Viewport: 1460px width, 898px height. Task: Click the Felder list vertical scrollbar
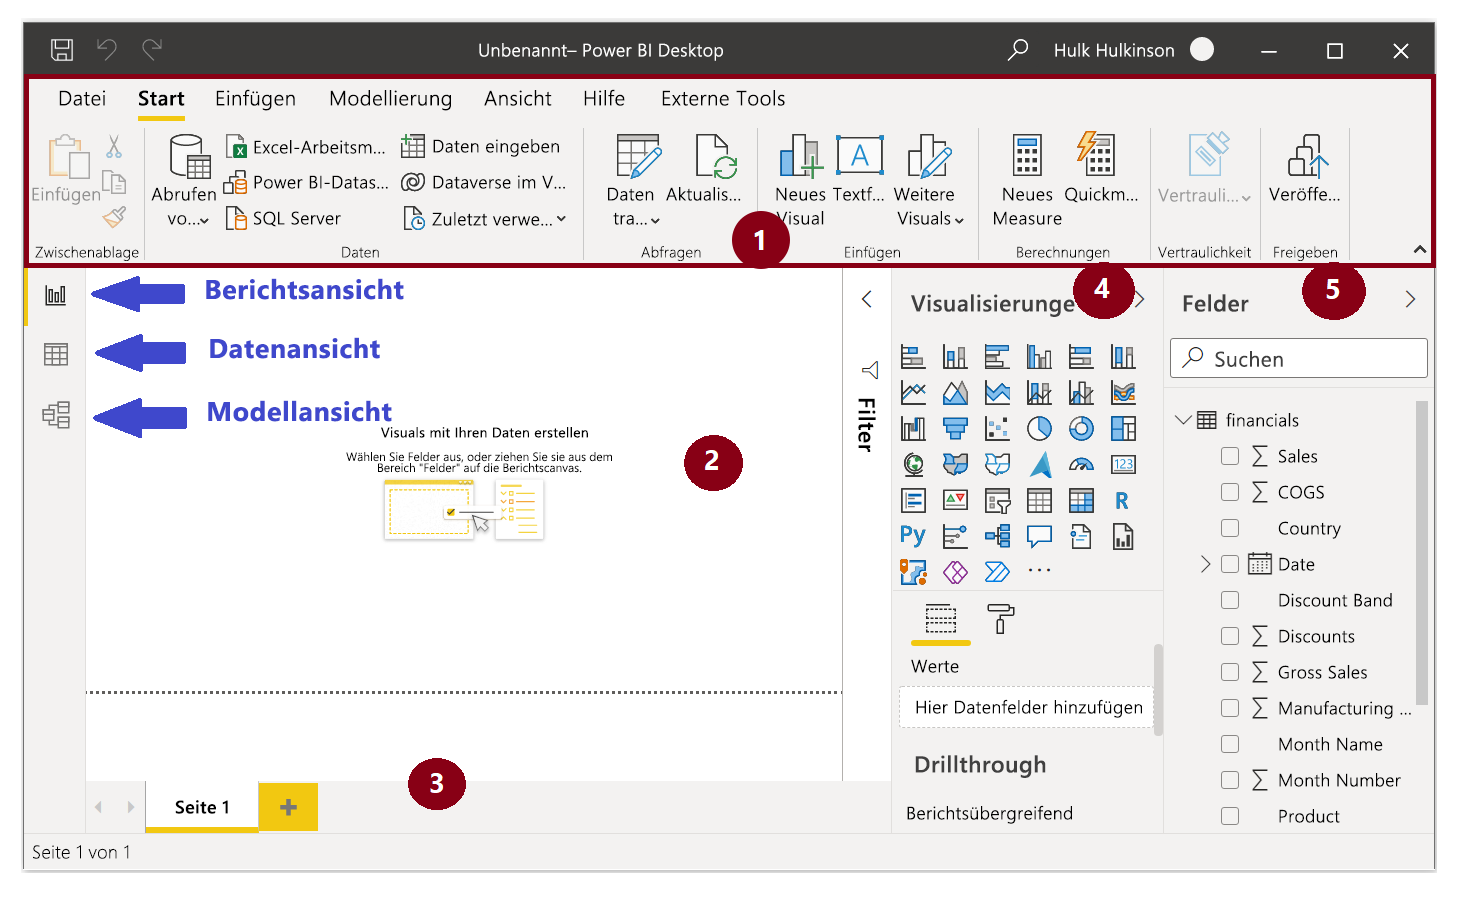(1422, 553)
